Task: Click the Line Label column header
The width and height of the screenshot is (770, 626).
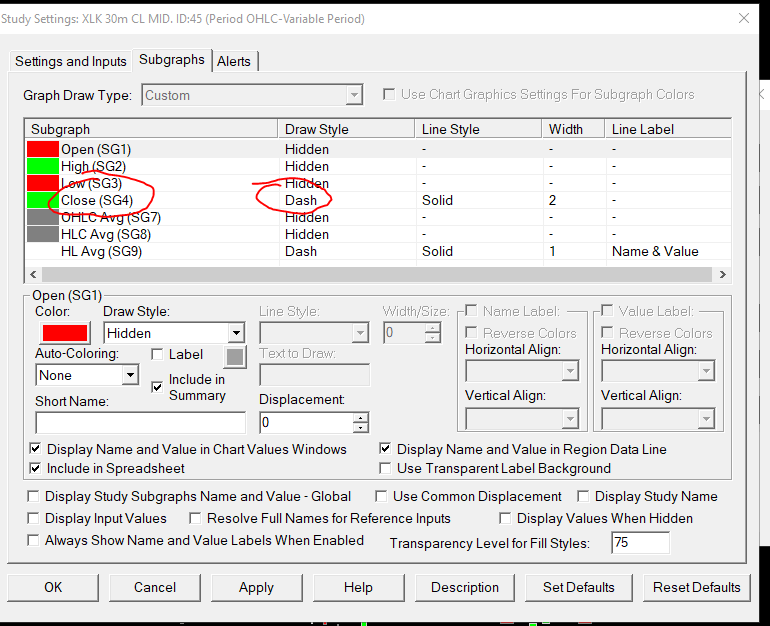Action: click(x=668, y=129)
